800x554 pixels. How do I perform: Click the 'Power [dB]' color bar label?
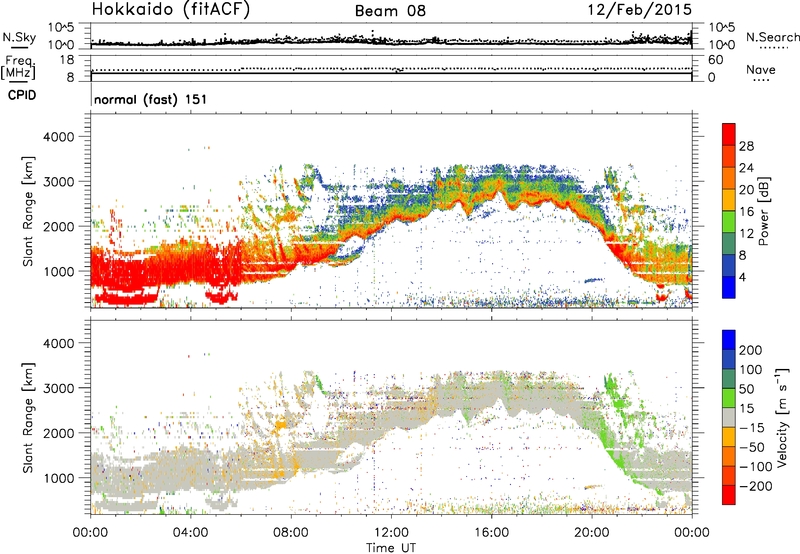764,211
